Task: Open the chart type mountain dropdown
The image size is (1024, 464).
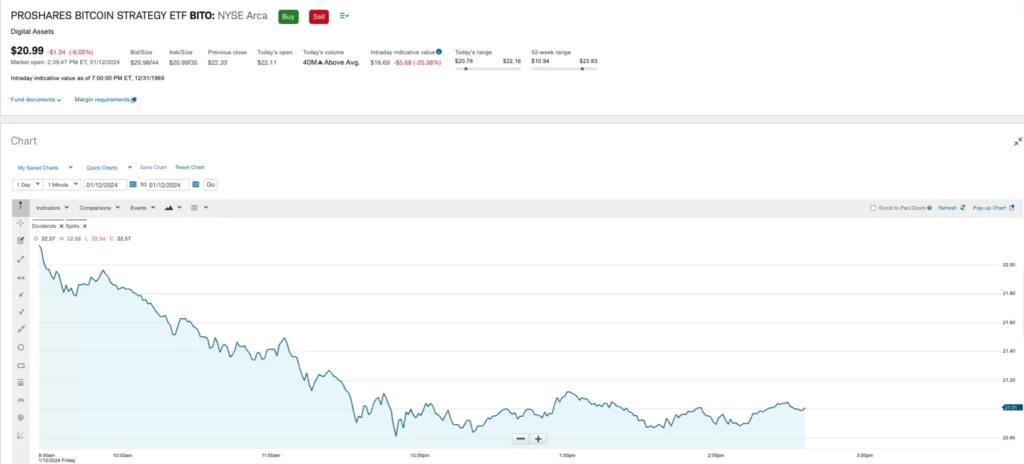Action: [x=172, y=208]
